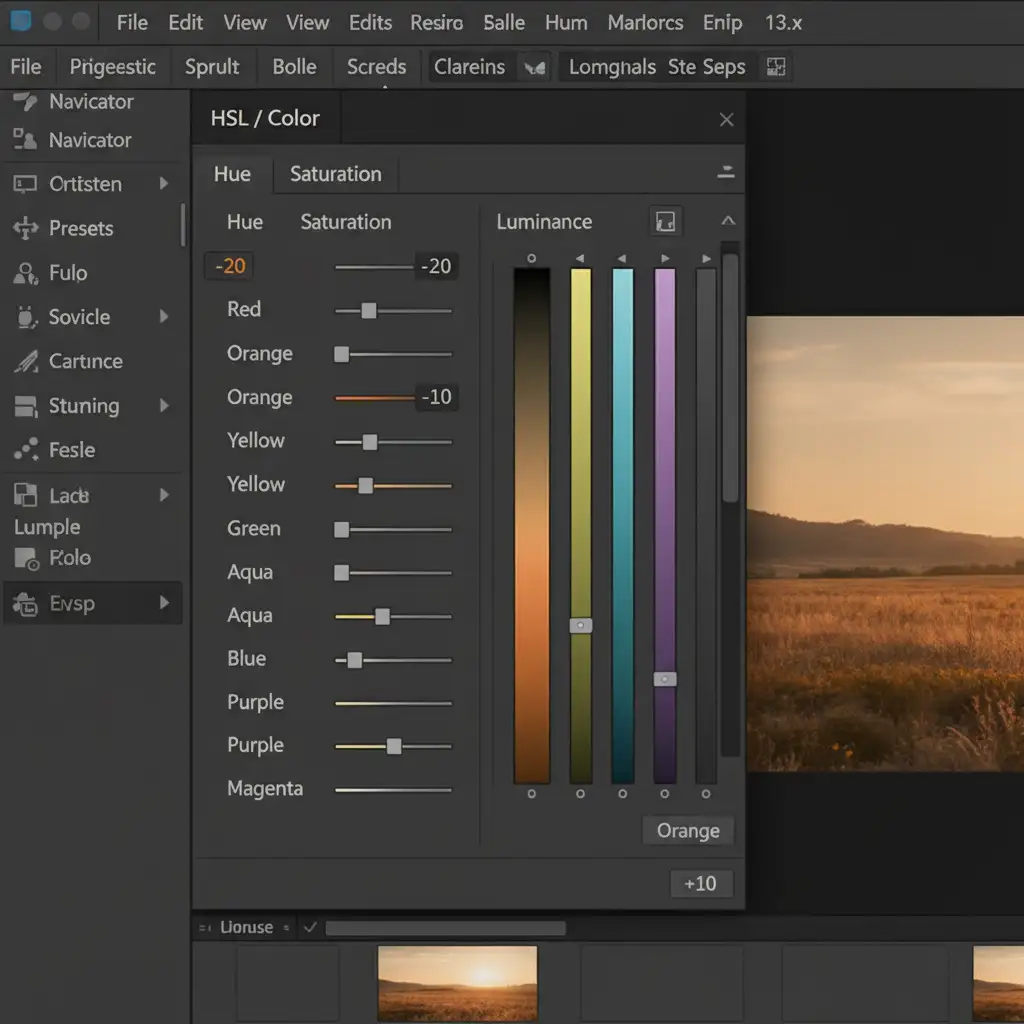This screenshot has height=1024, width=1024.
Task: Collapse the Luminance section with the chevron
Action: (728, 221)
